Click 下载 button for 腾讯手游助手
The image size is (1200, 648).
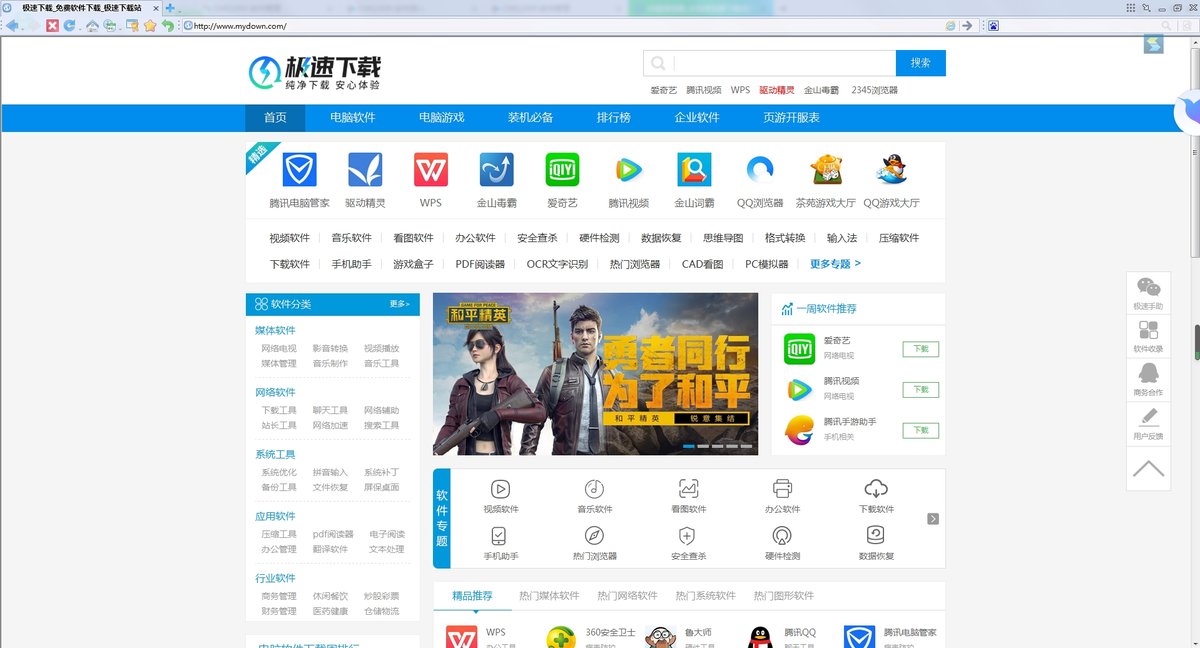click(921, 430)
